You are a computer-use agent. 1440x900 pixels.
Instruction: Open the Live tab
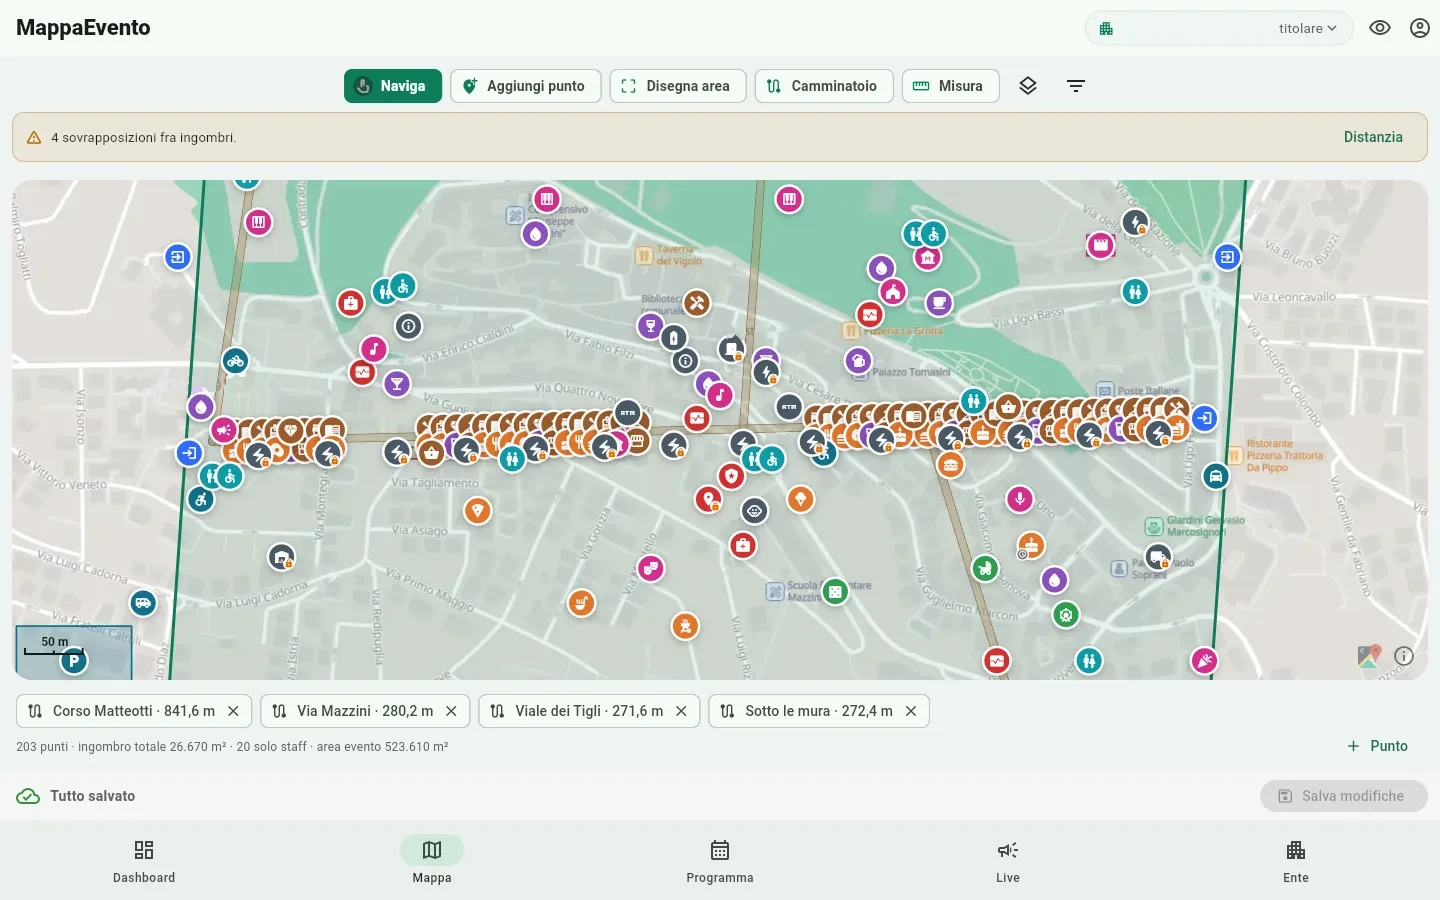[x=1008, y=861]
